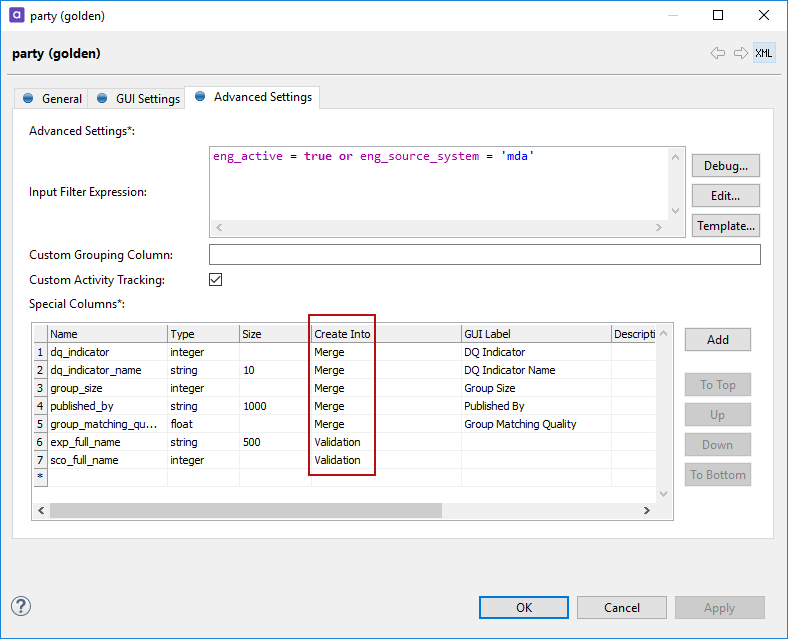Click the Cancel button

point(621,607)
